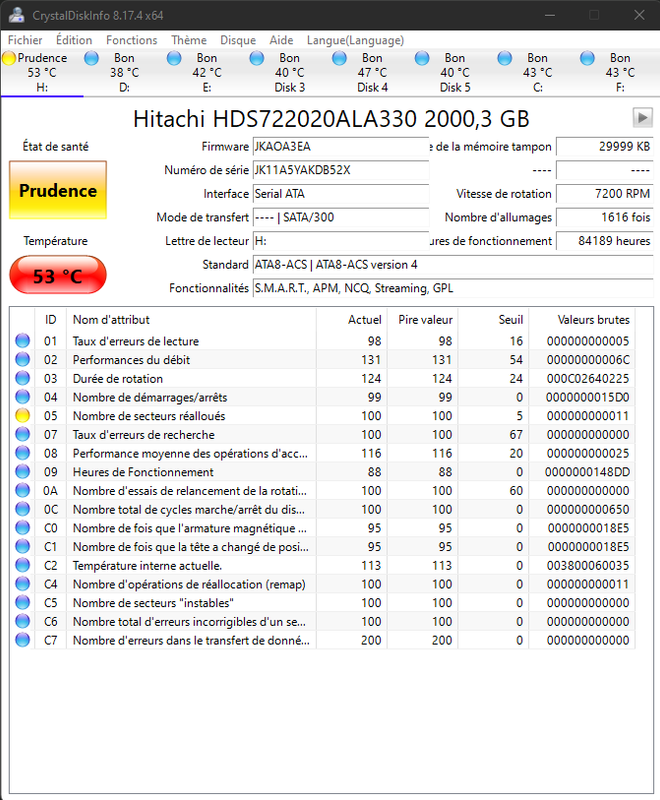Click the blue orb of attribute 01
Viewport: 660px width, 800px height.
coord(22,340)
